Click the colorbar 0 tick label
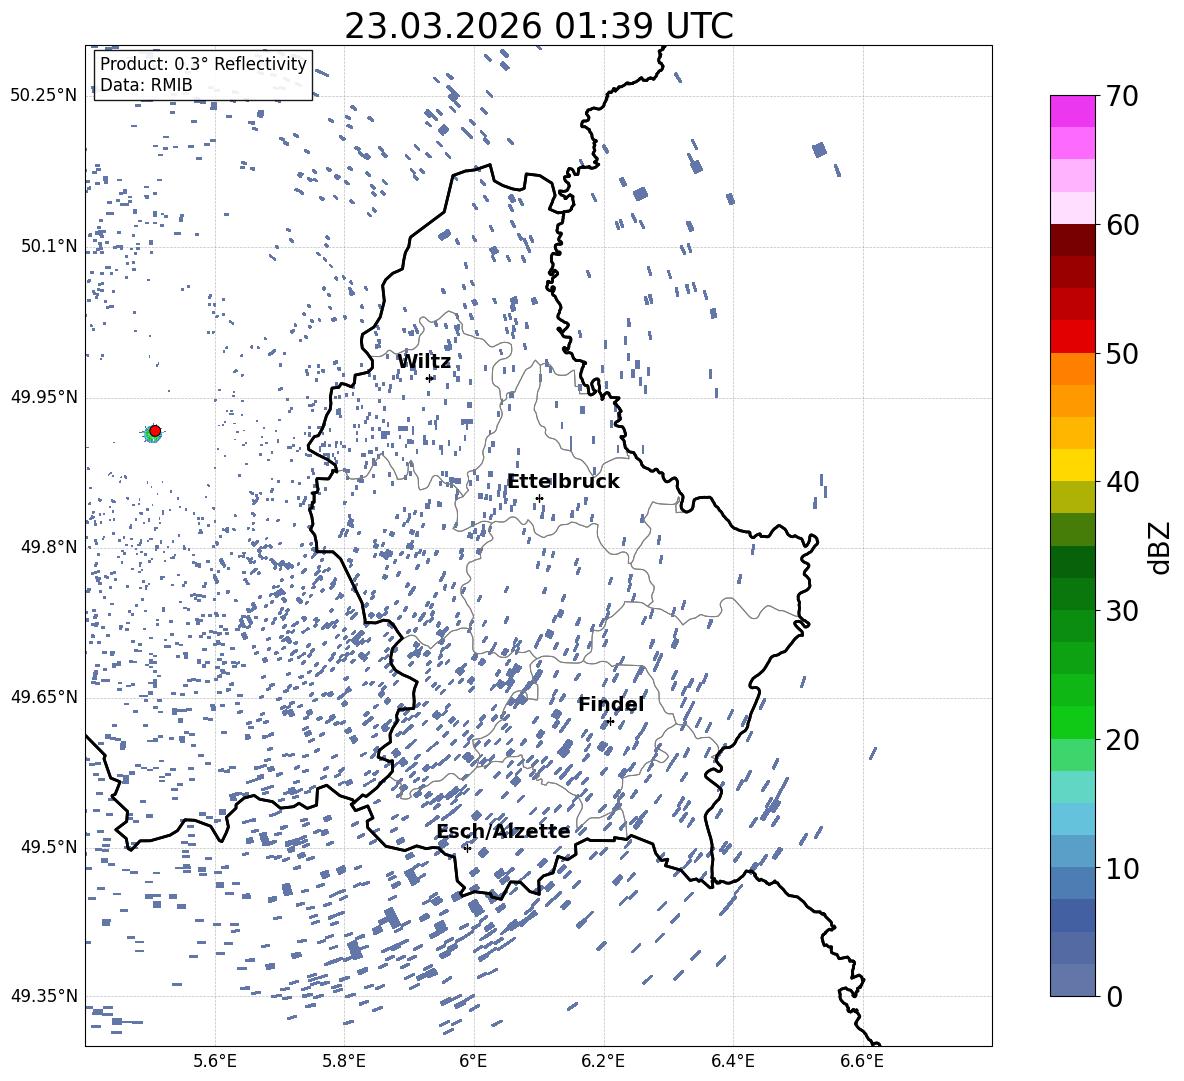 [1115, 996]
